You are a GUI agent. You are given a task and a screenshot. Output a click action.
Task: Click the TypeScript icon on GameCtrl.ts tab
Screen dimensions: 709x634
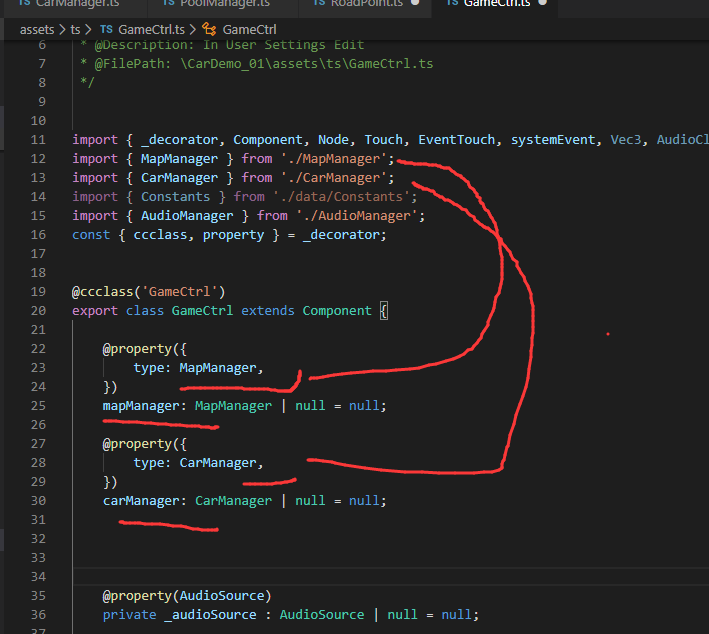point(452,4)
